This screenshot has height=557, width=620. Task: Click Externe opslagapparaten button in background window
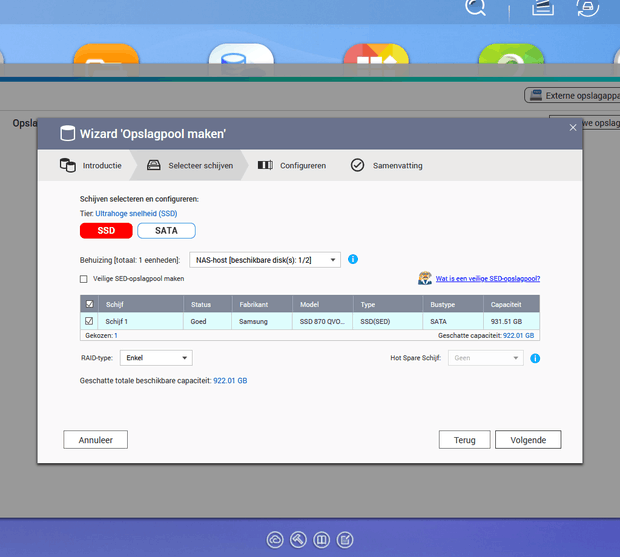coord(573,95)
